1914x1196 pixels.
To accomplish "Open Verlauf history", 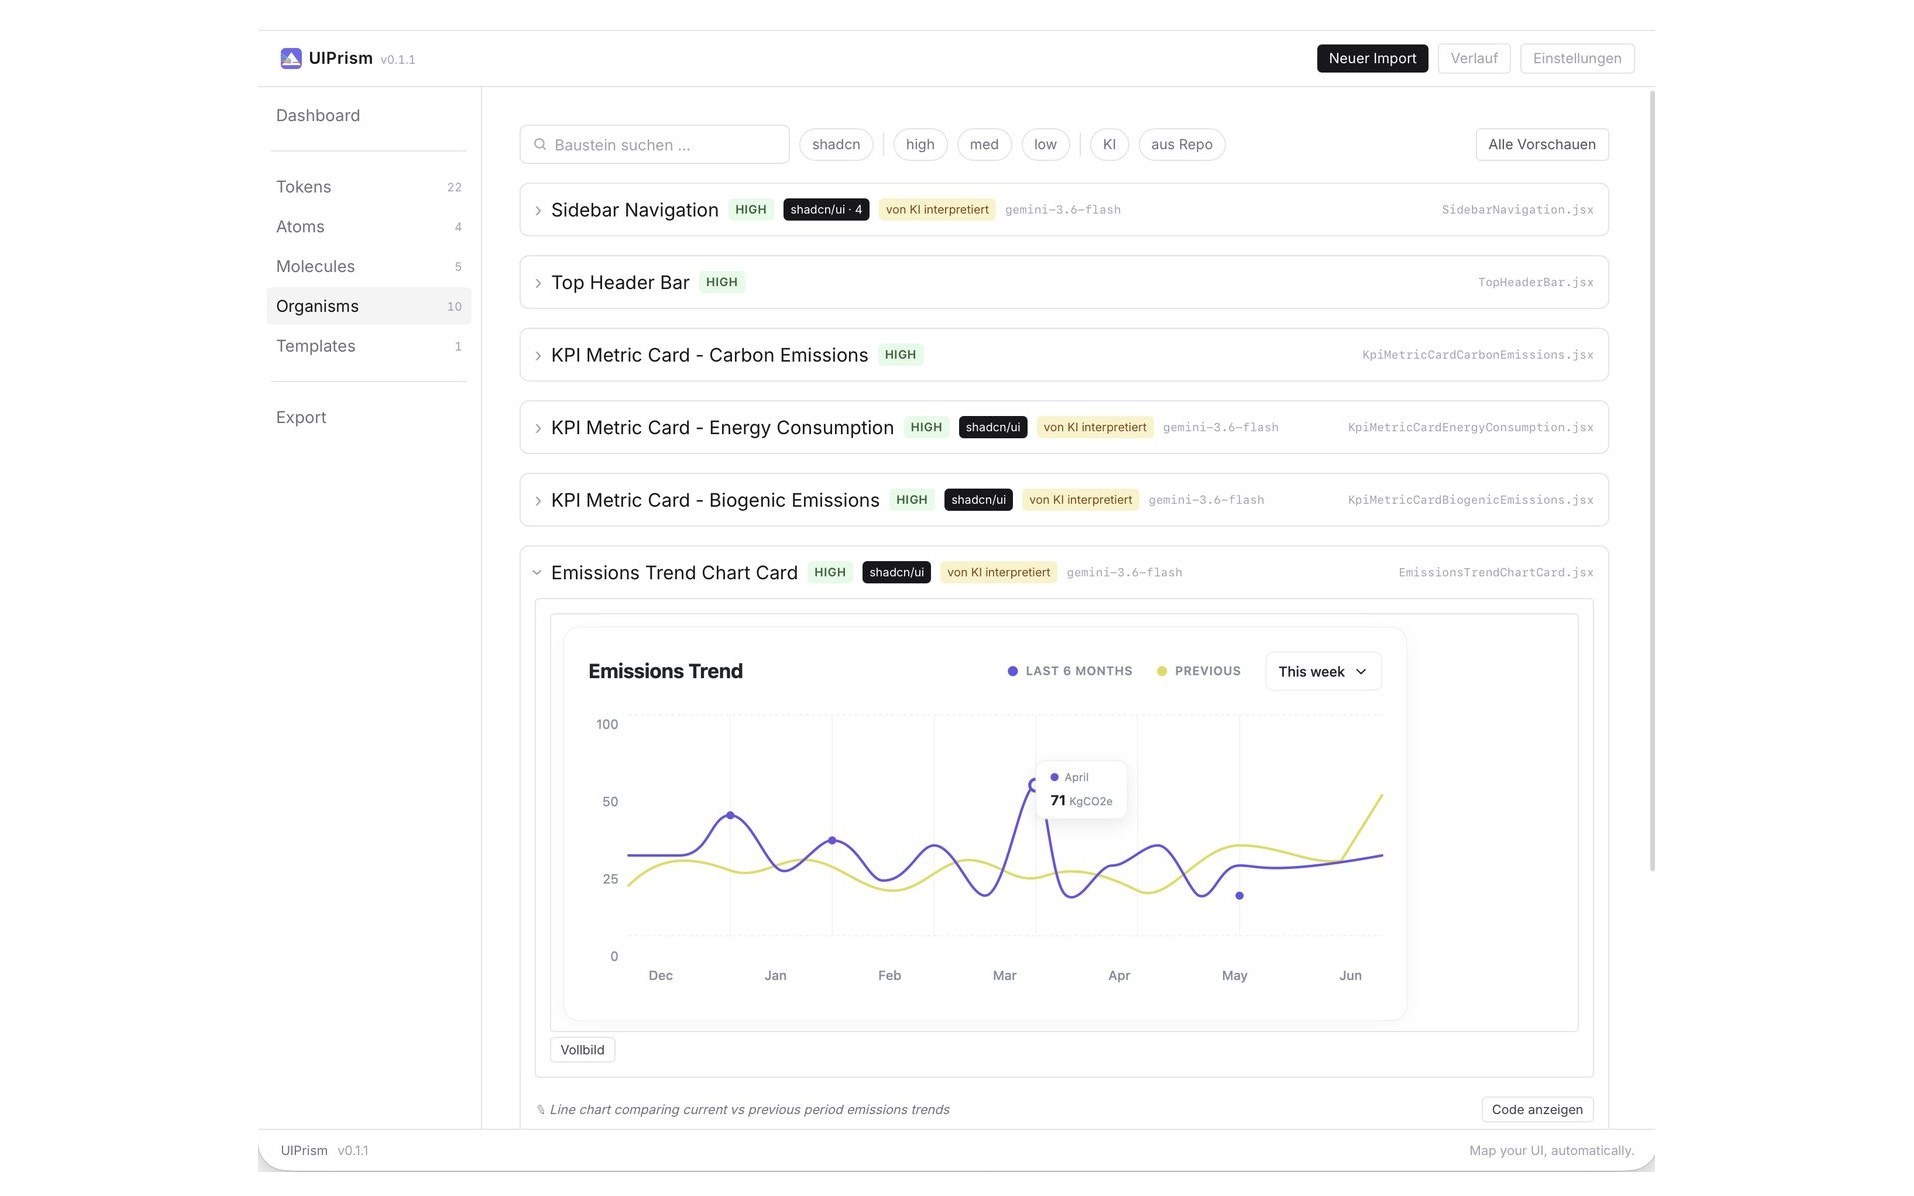I will 1474,58.
